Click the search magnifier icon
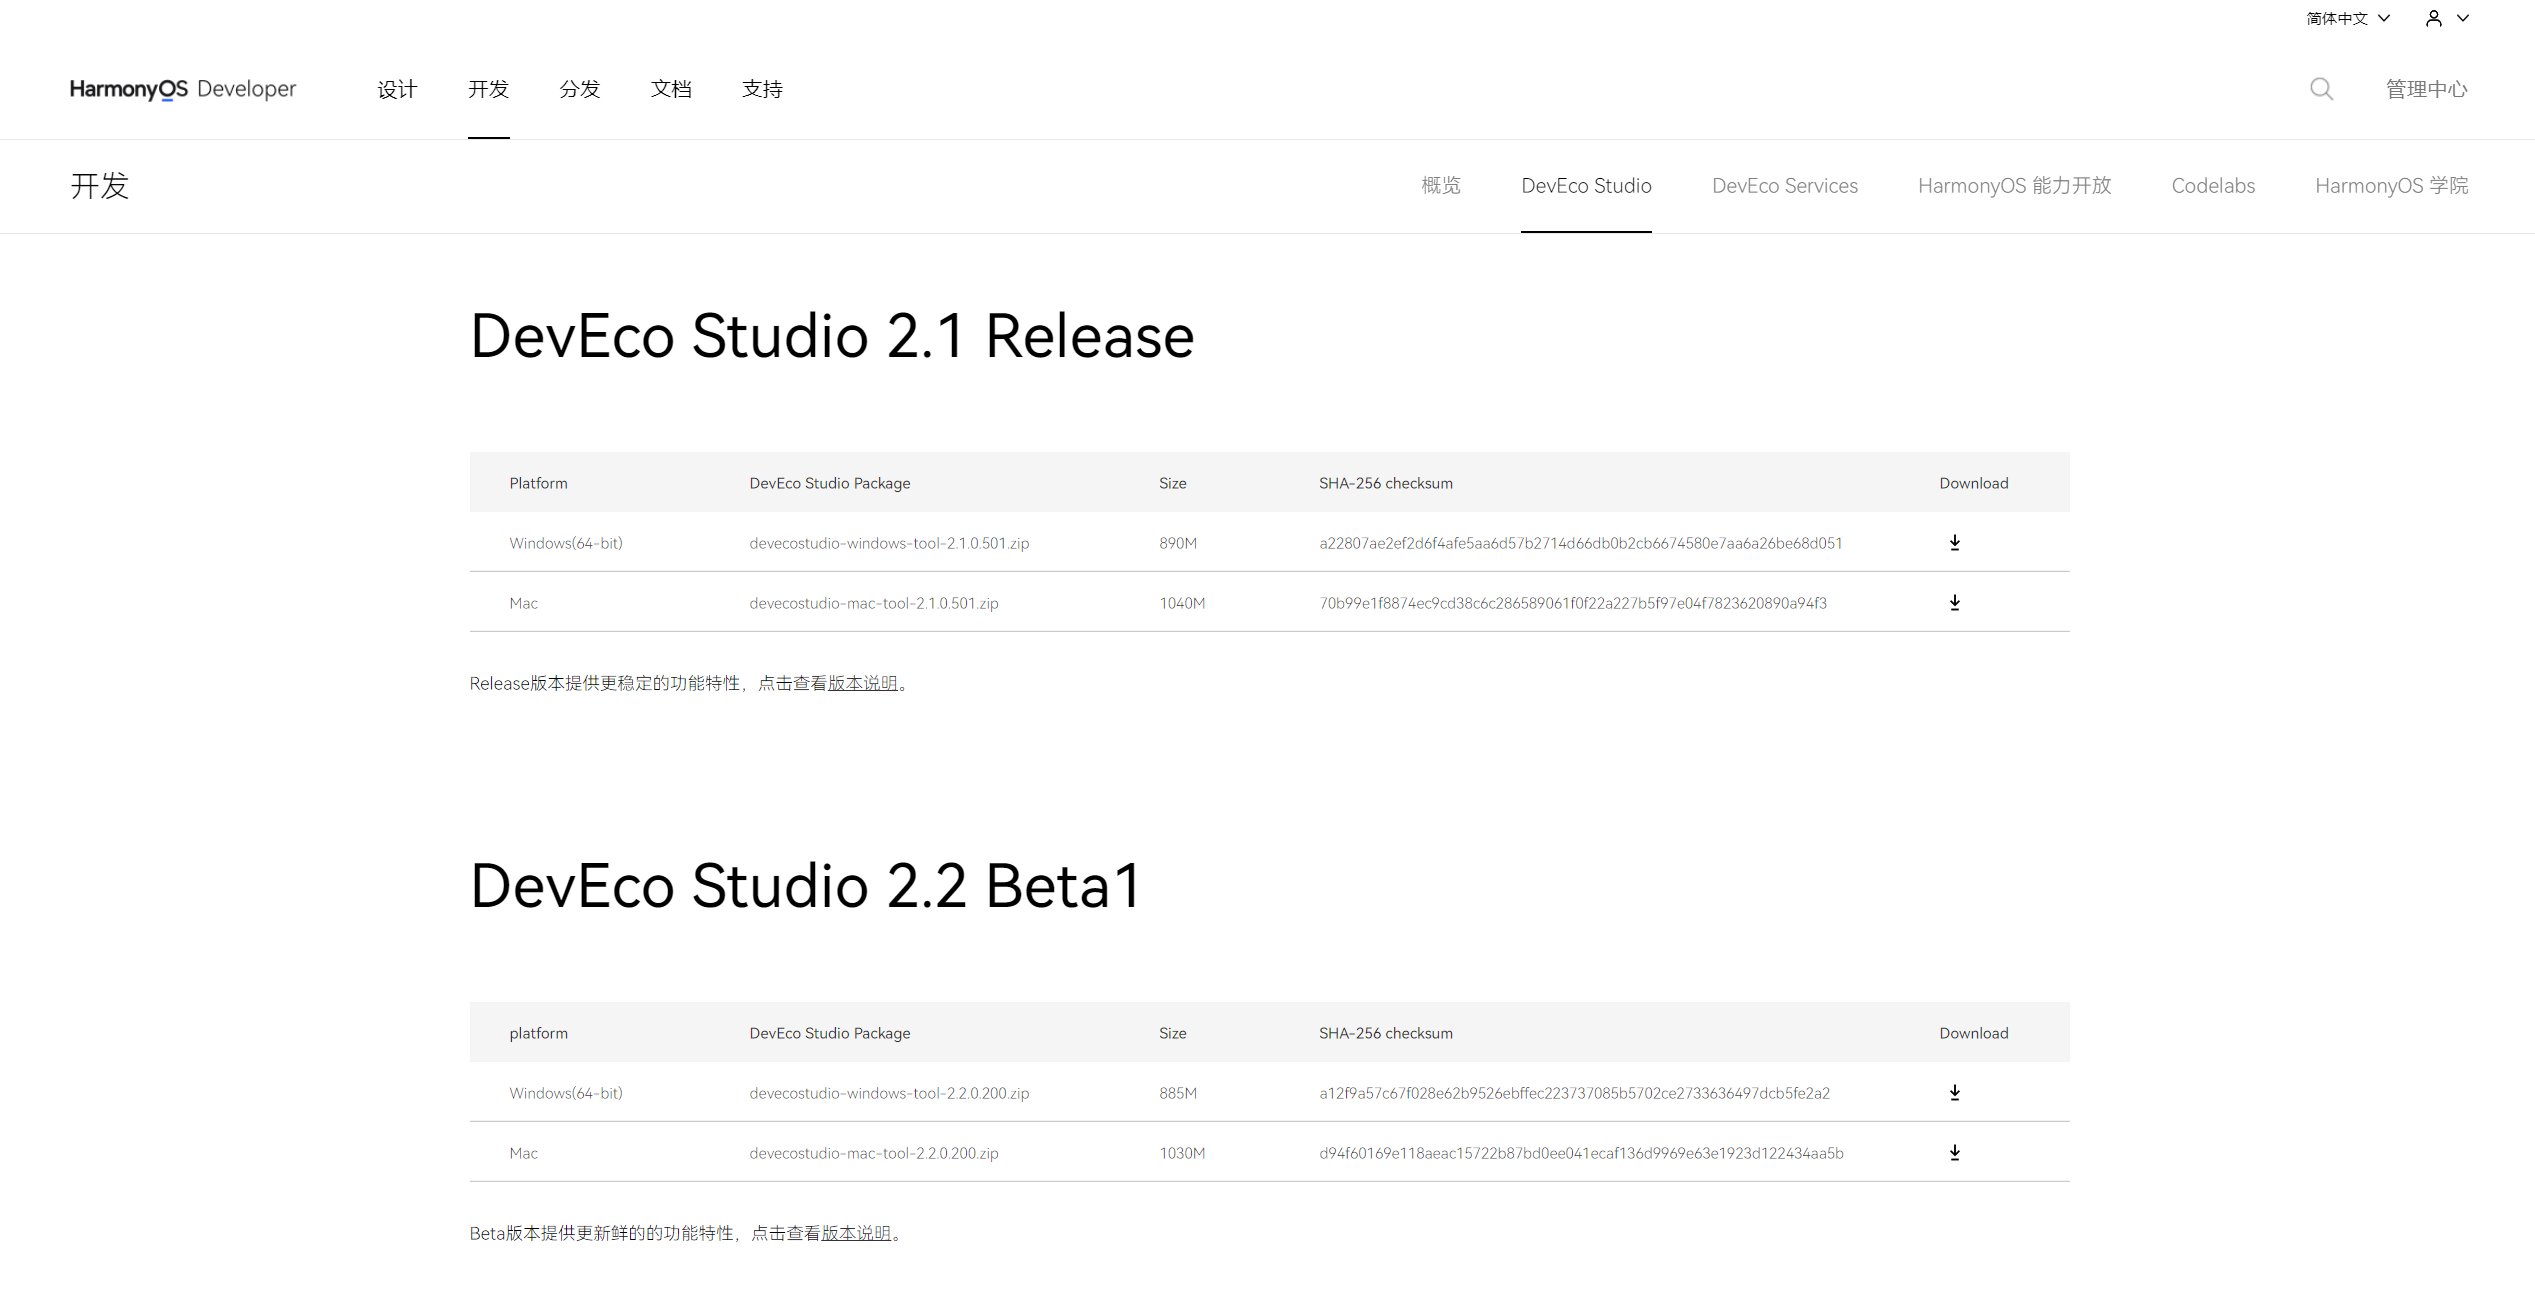Screen dimensions: 2535x1300 [2321, 89]
